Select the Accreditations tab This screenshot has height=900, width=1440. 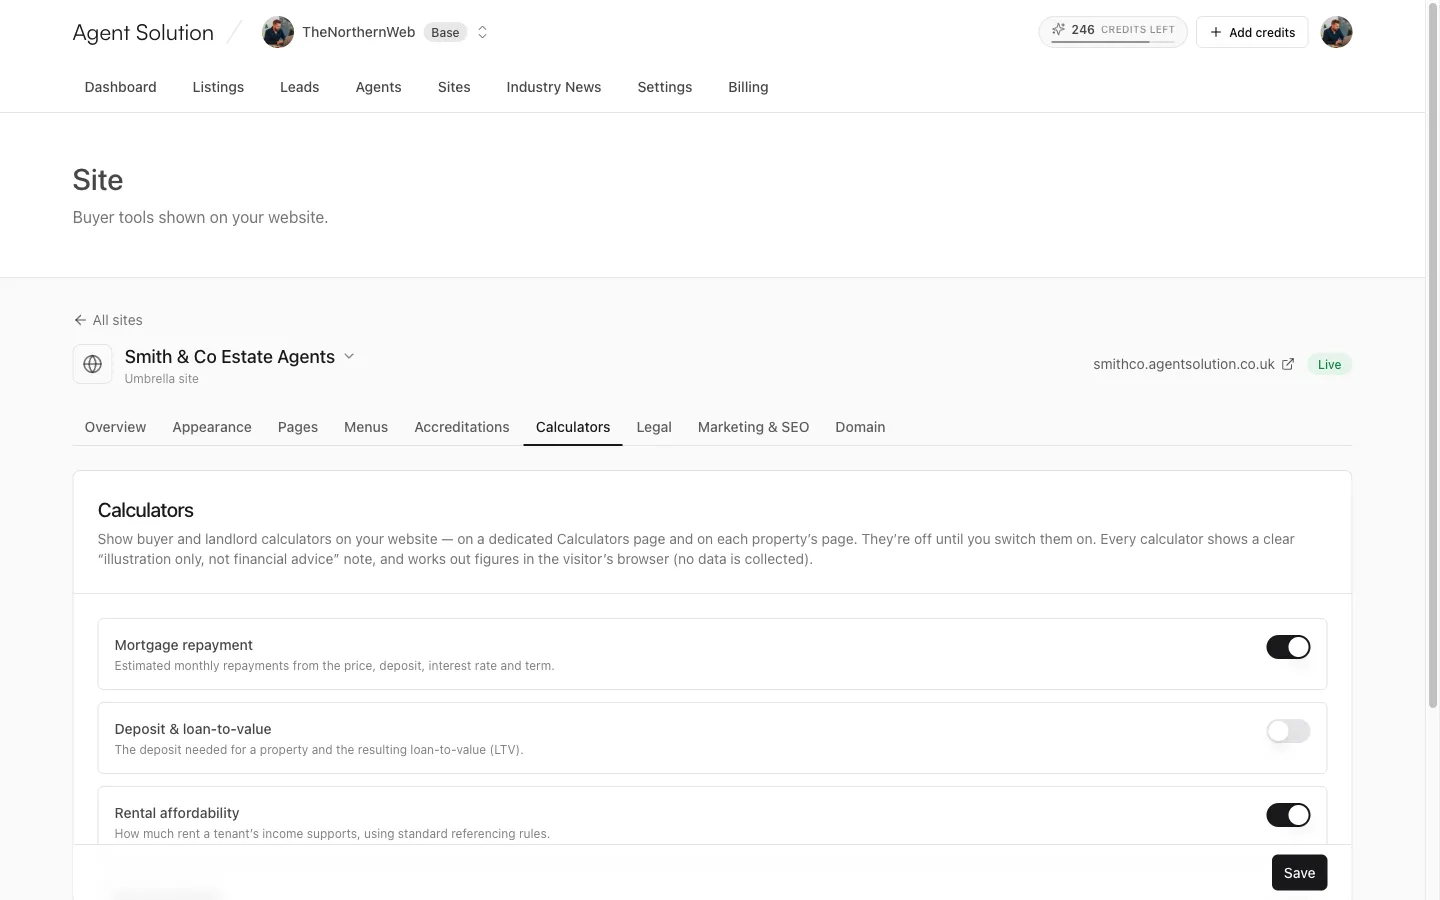click(x=462, y=427)
